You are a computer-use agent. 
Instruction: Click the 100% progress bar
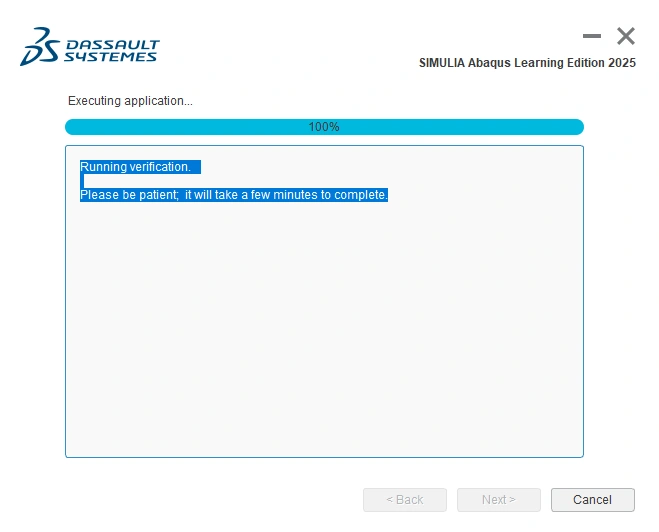[x=324, y=127]
